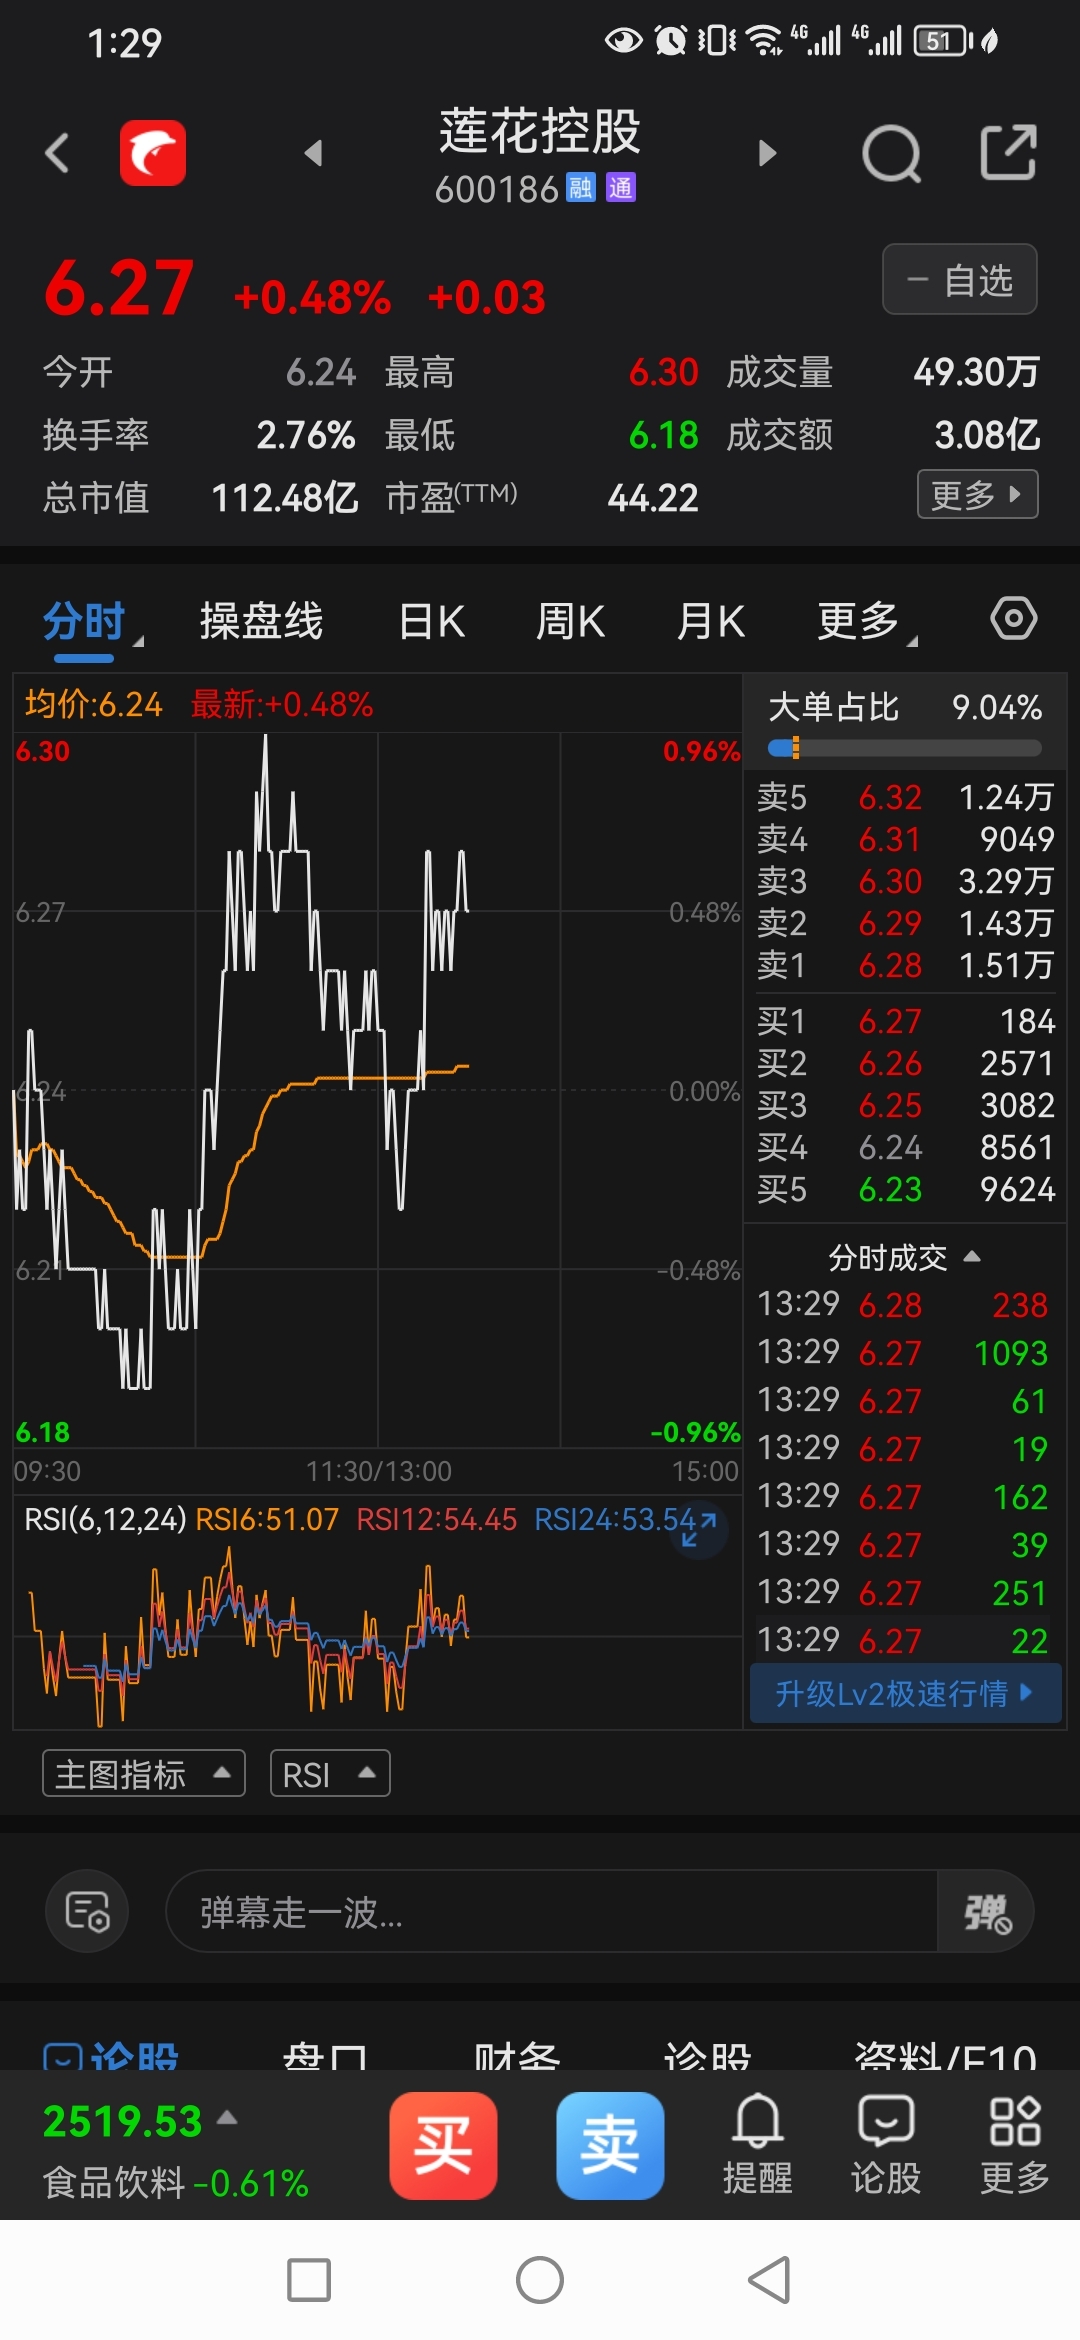The height and width of the screenshot is (2340, 1080).
Task: Open the red bird app logo
Action: pyautogui.click(x=153, y=153)
